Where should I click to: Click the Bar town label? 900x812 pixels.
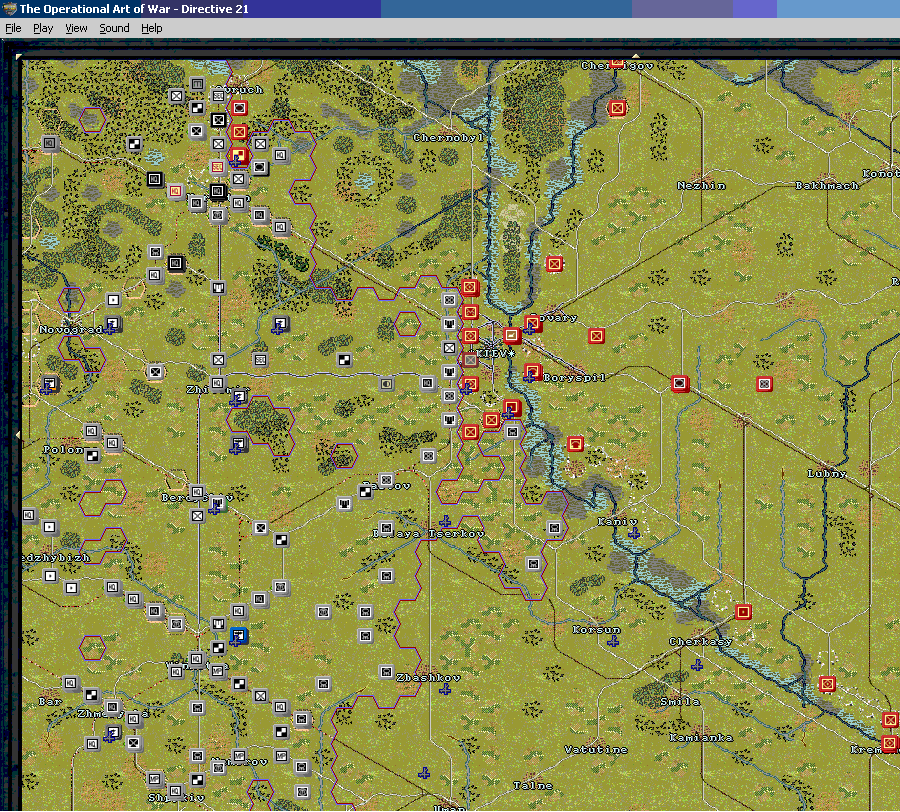(50, 701)
